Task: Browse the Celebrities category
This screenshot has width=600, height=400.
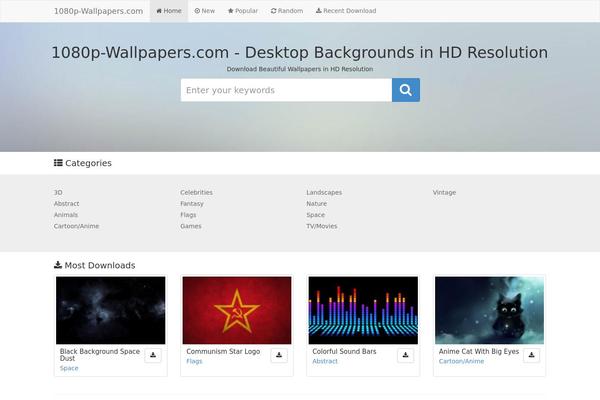Action: tap(196, 193)
